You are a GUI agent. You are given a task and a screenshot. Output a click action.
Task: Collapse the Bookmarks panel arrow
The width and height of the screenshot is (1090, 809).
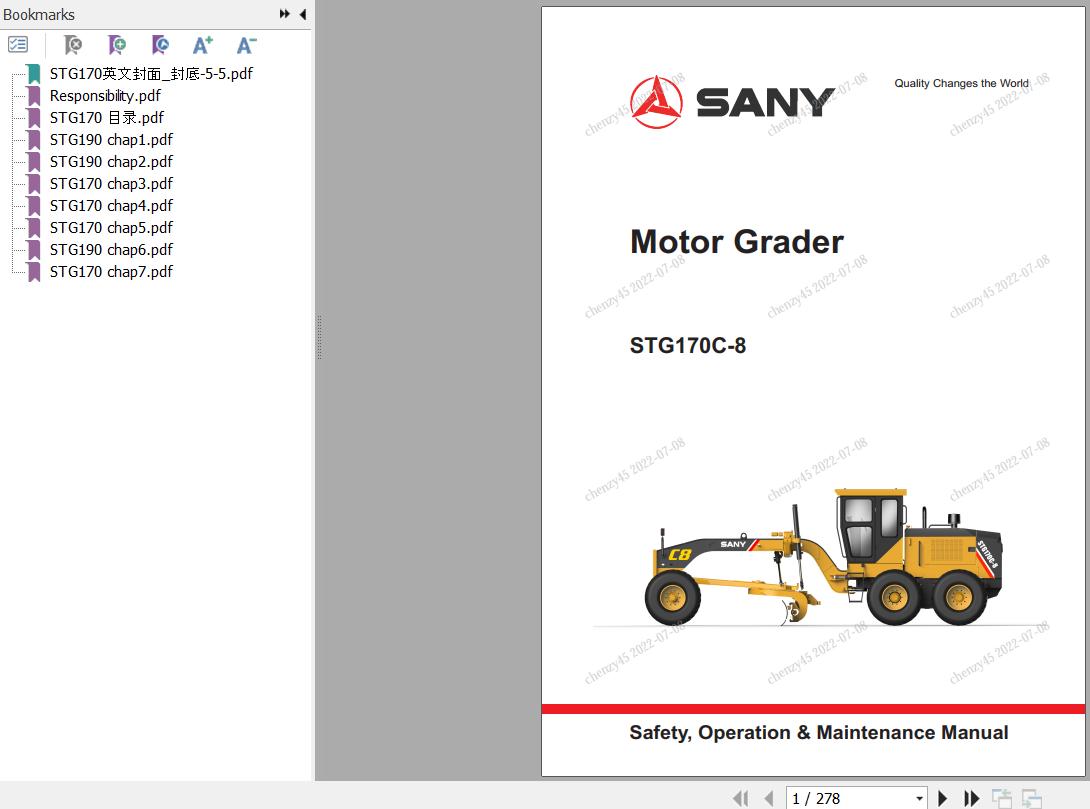[x=303, y=14]
